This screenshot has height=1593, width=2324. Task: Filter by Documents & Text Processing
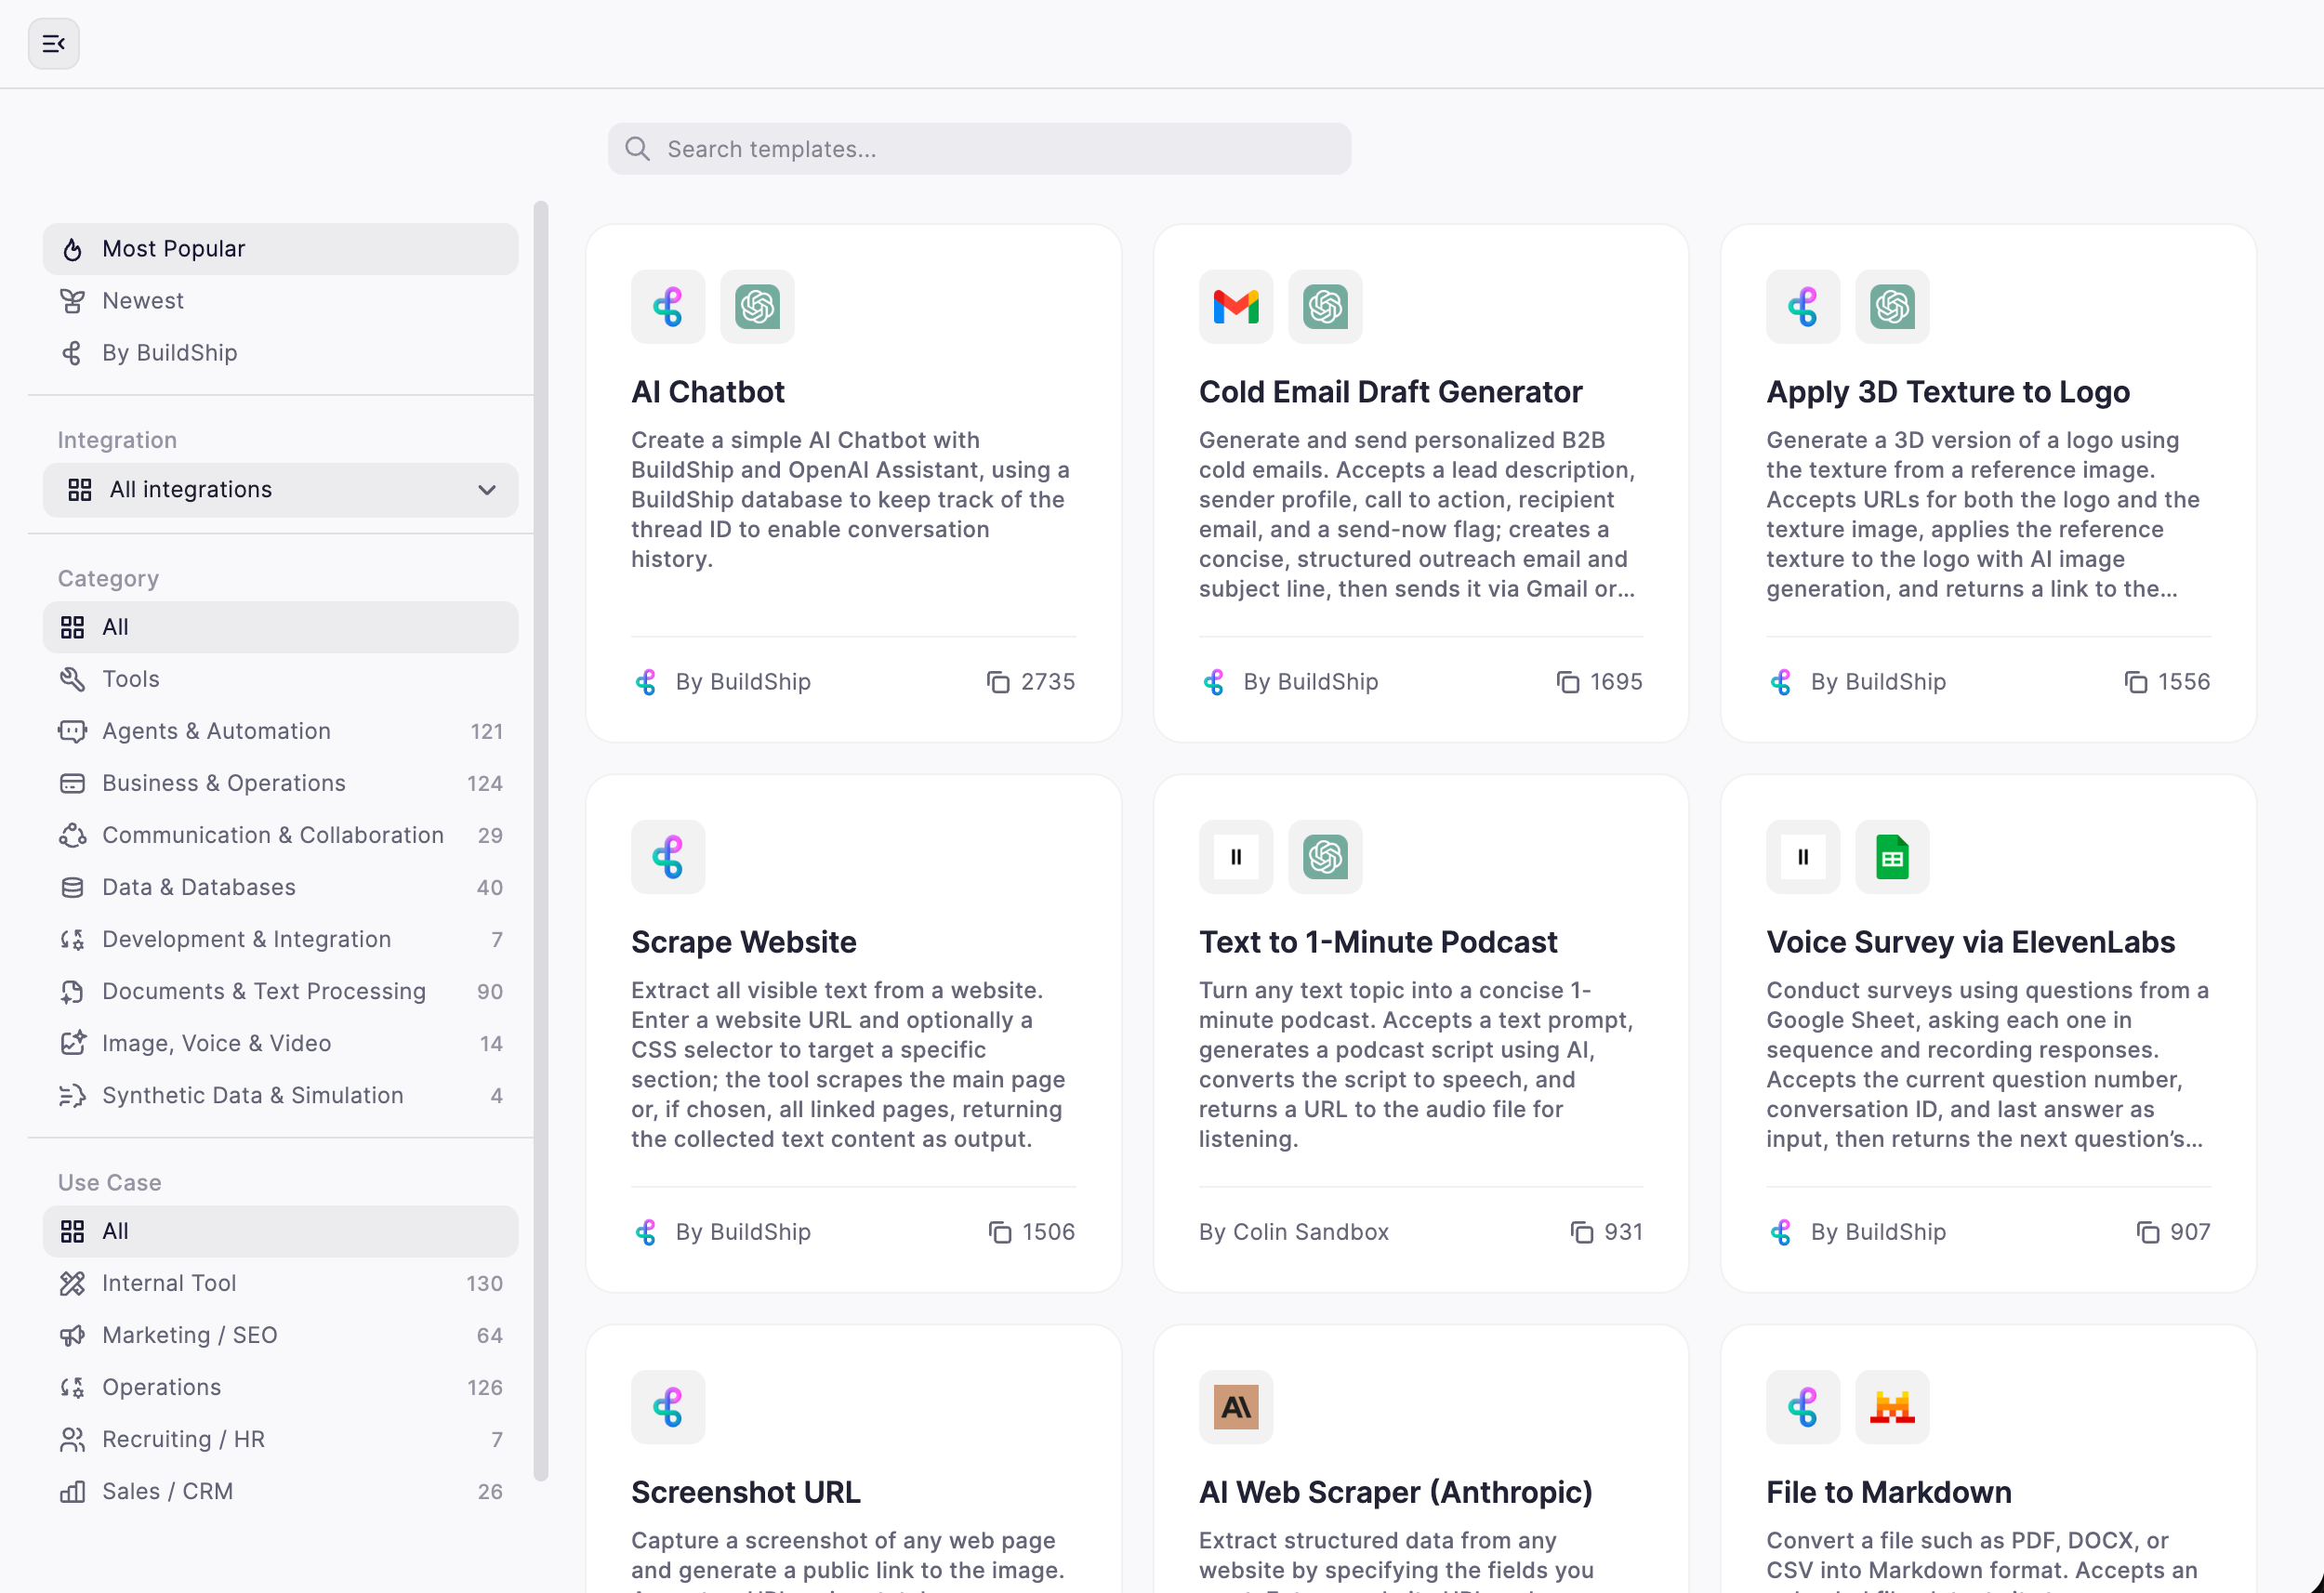280,991
